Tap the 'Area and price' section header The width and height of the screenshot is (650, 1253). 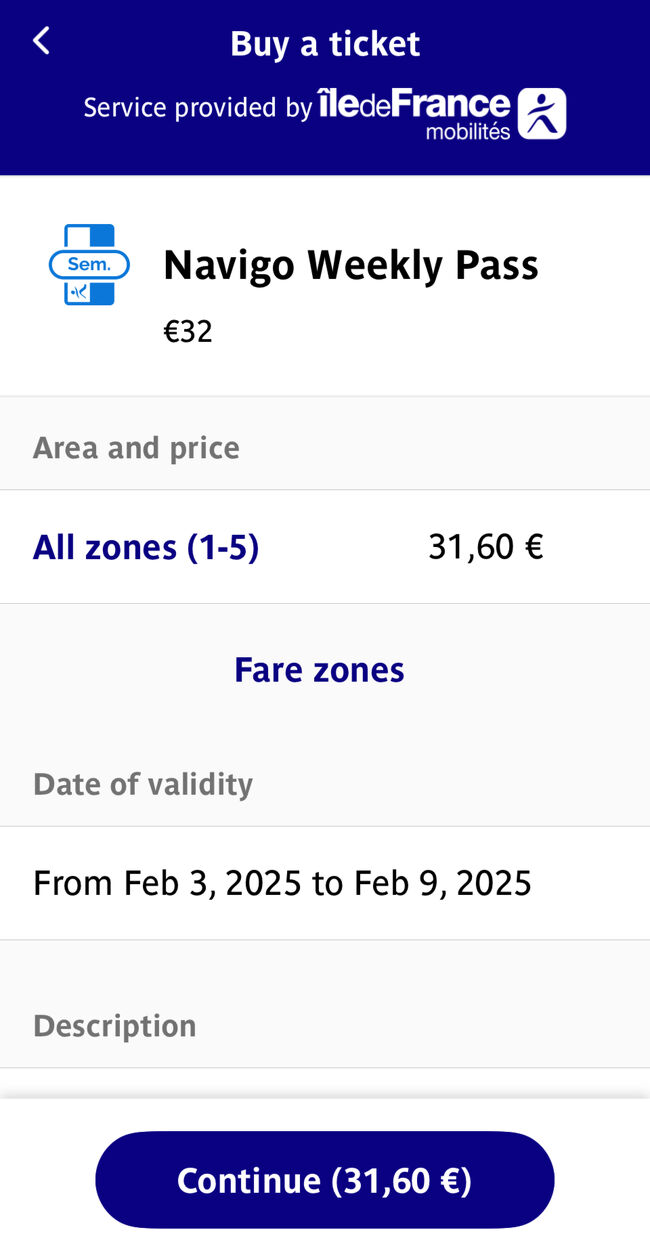[x=136, y=447]
